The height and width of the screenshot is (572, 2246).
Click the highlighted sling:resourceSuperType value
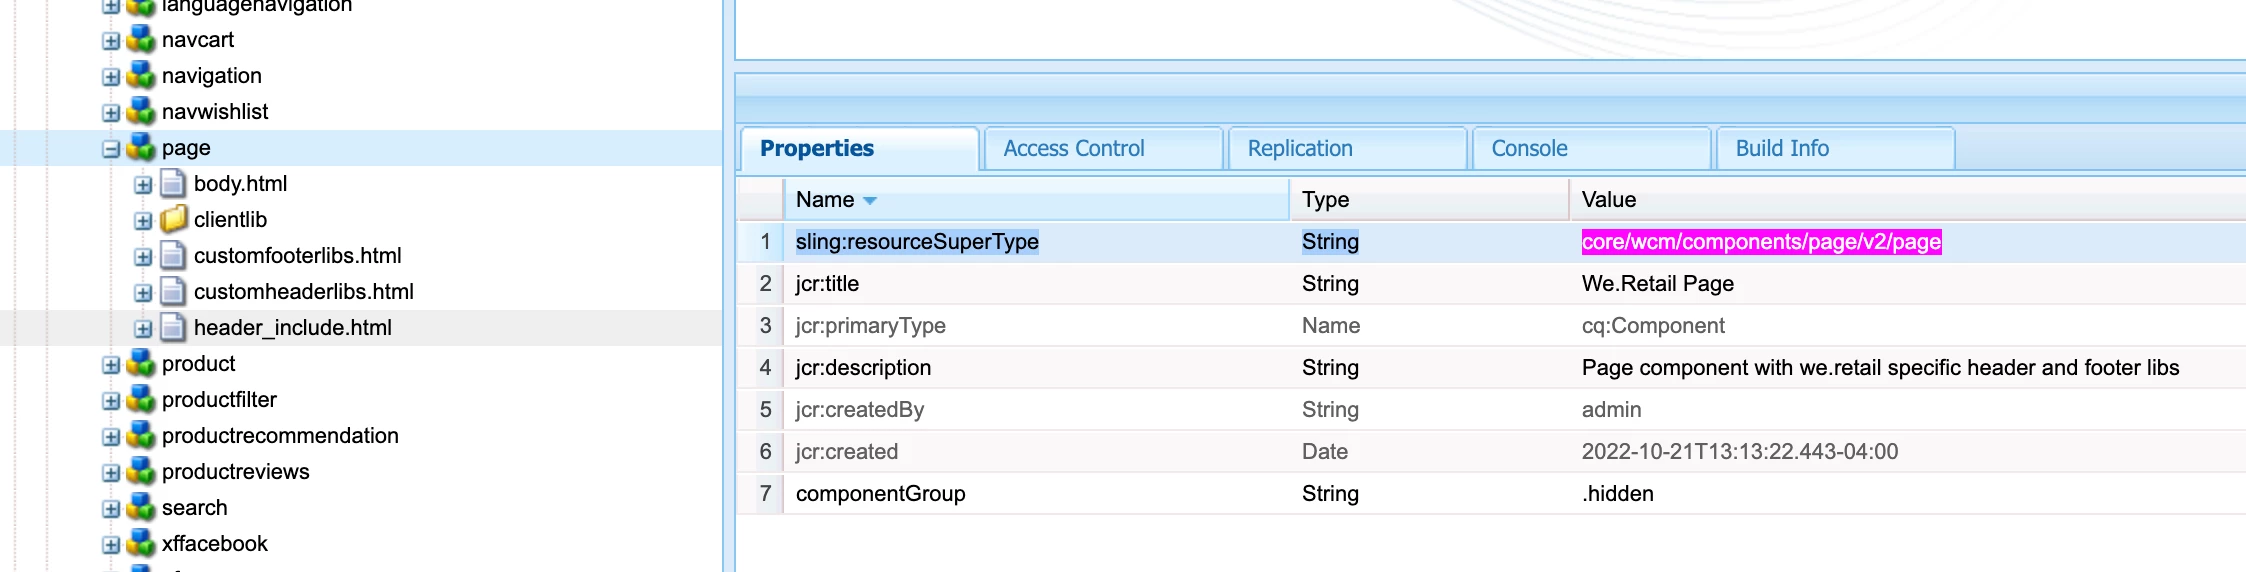point(1761,242)
